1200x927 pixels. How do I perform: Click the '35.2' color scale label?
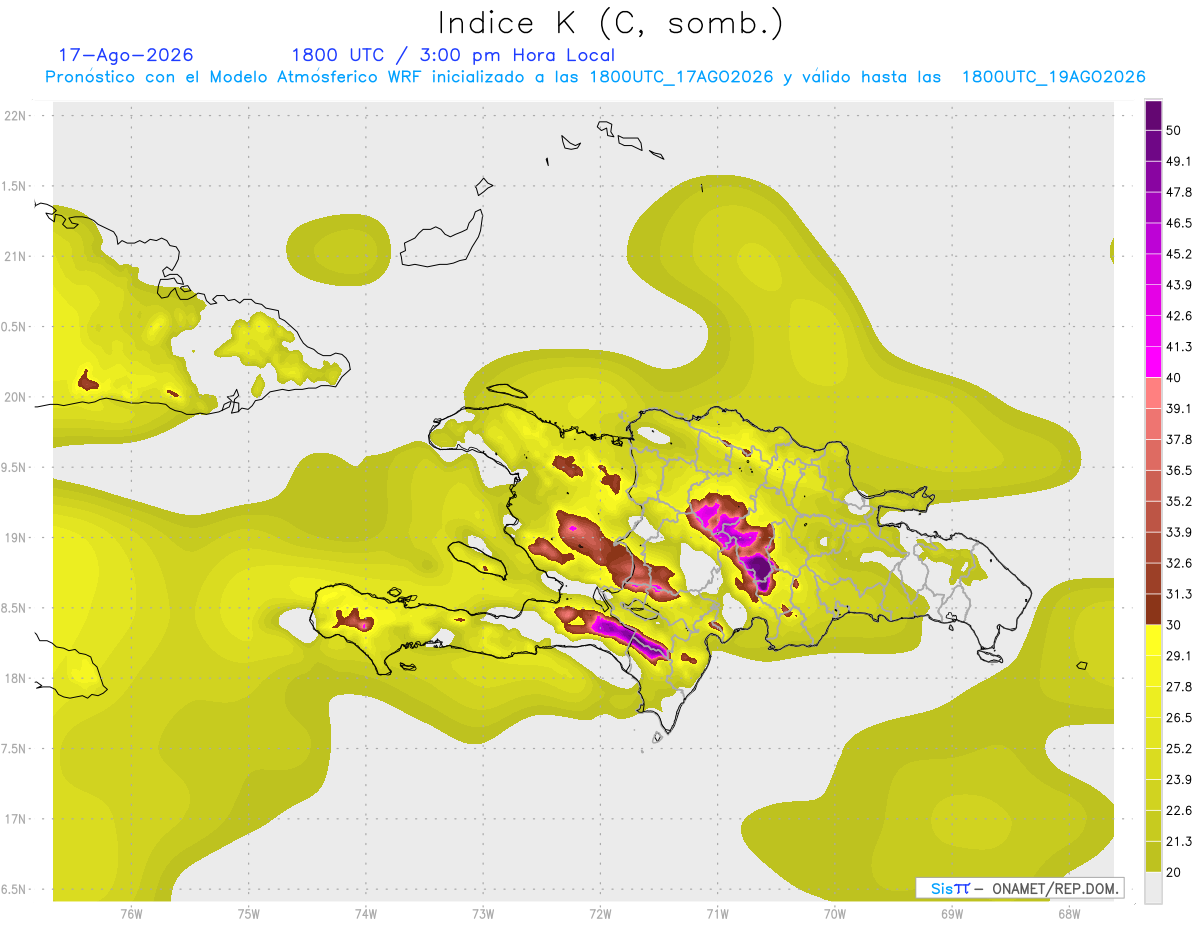pyautogui.click(x=1179, y=501)
